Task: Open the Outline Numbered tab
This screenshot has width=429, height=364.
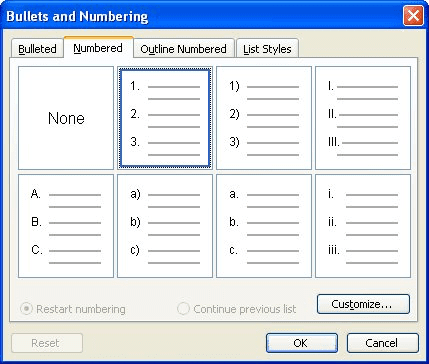Action: tap(184, 49)
